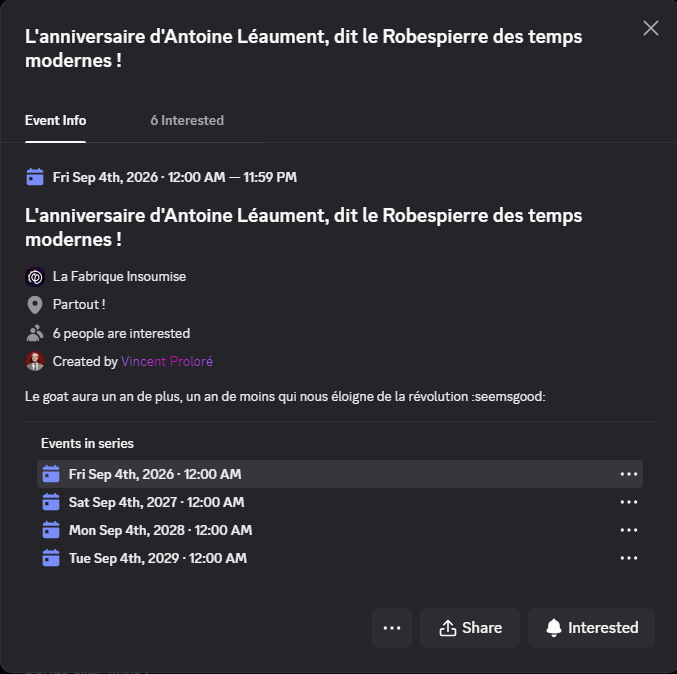Viewport: 677px width, 674px height.
Task: Click Vincent Proloré's avatar
Action: [x=35, y=361]
